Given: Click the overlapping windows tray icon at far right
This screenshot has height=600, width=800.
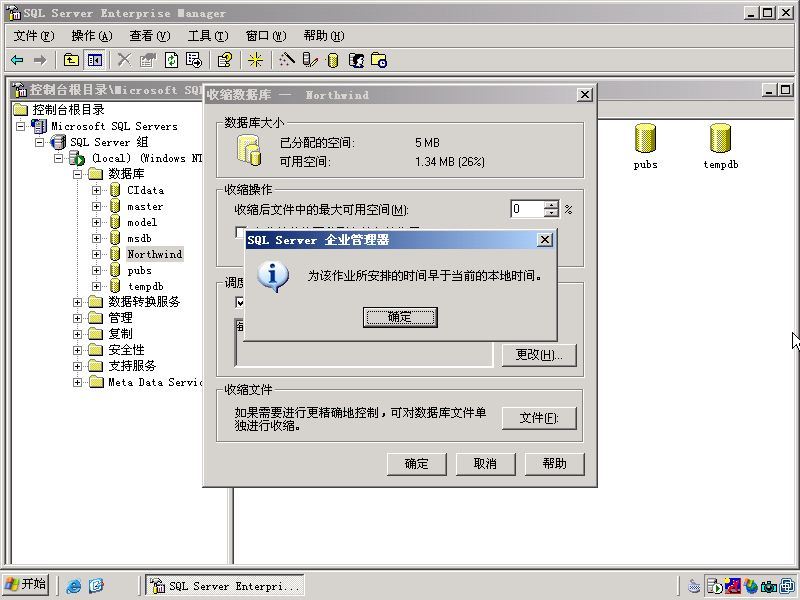Looking at the screenshot, I should [787, 586].
